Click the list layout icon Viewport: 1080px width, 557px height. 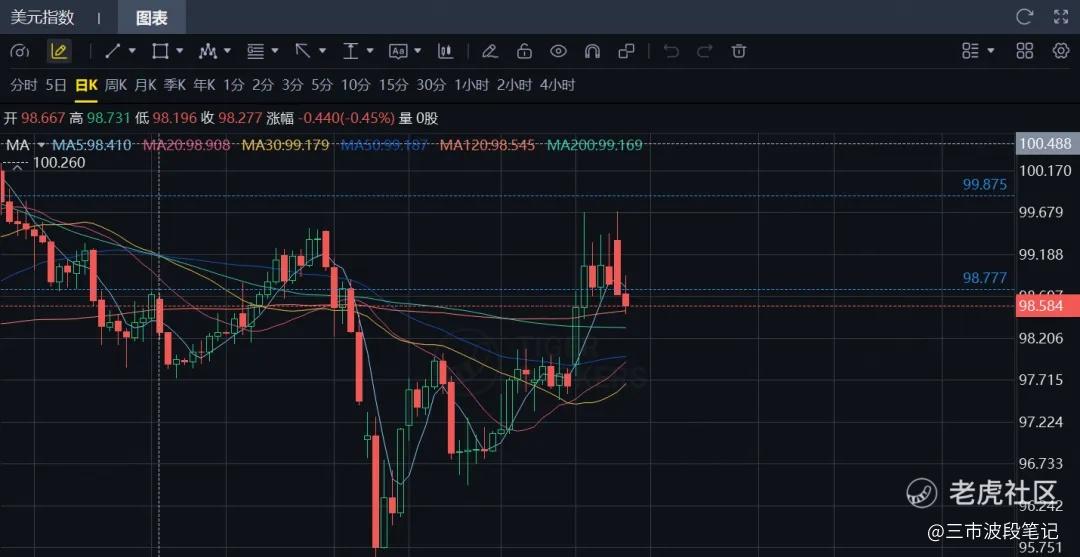970,50
